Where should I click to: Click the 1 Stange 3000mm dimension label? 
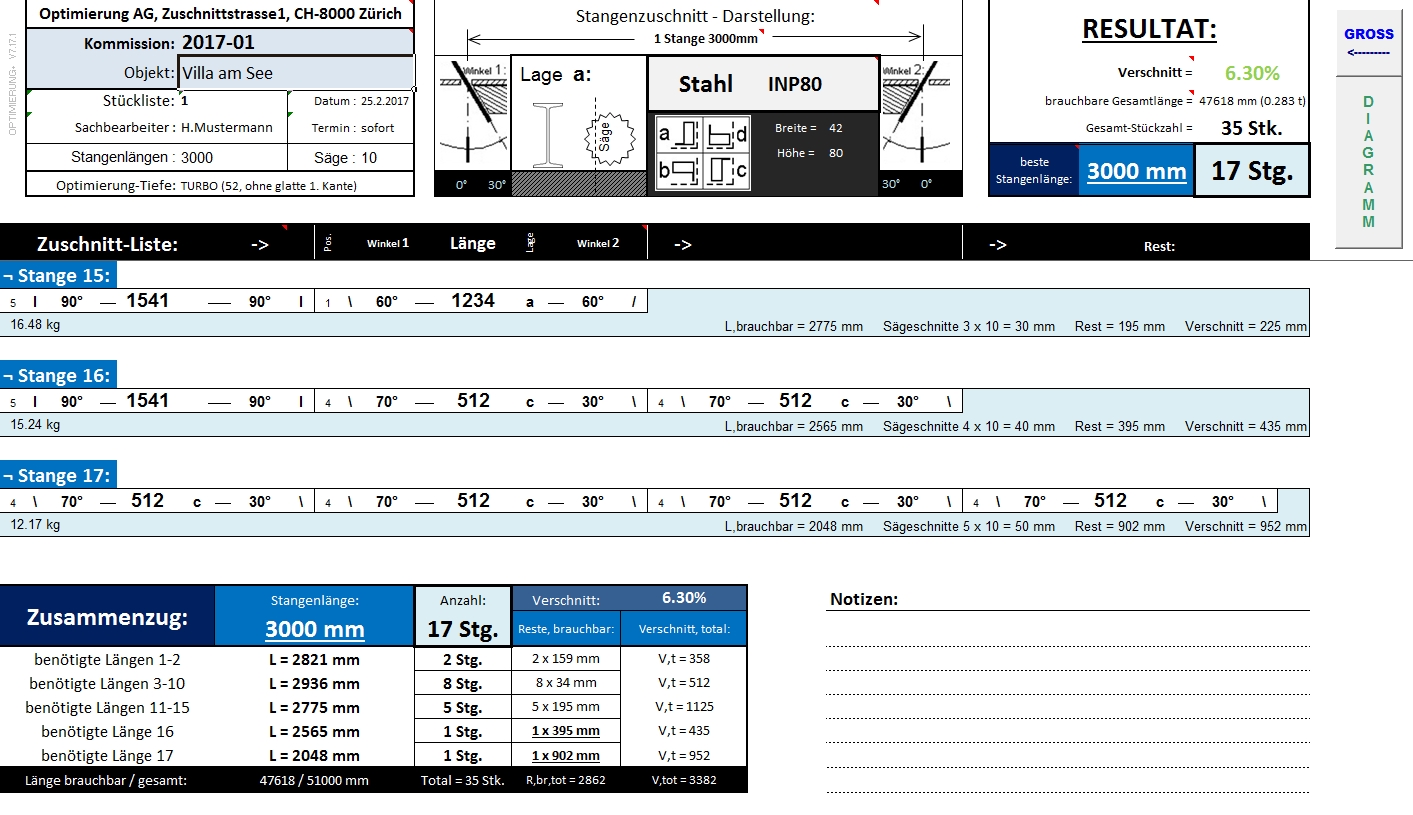point(706,38)
